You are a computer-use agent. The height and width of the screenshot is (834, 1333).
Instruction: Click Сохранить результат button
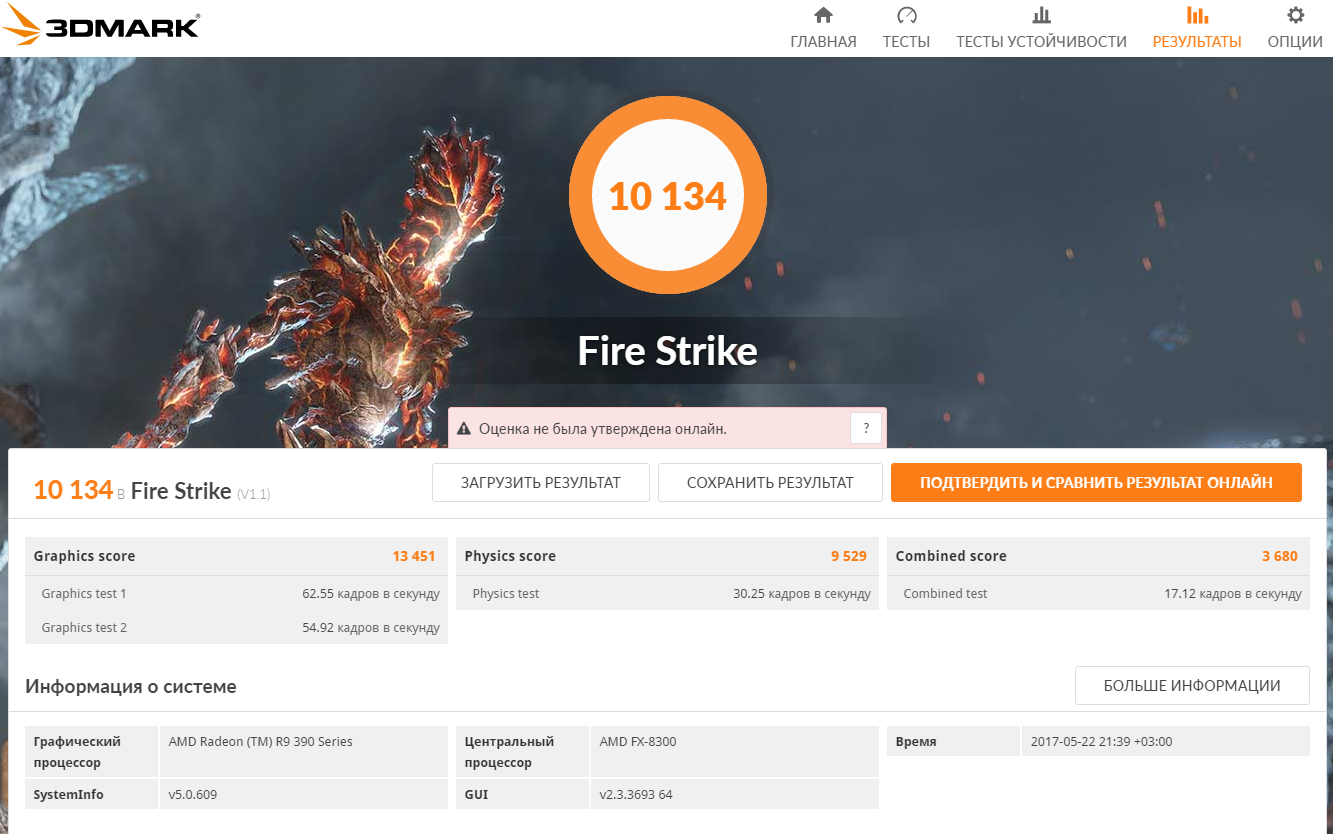[x=770, y=482]
